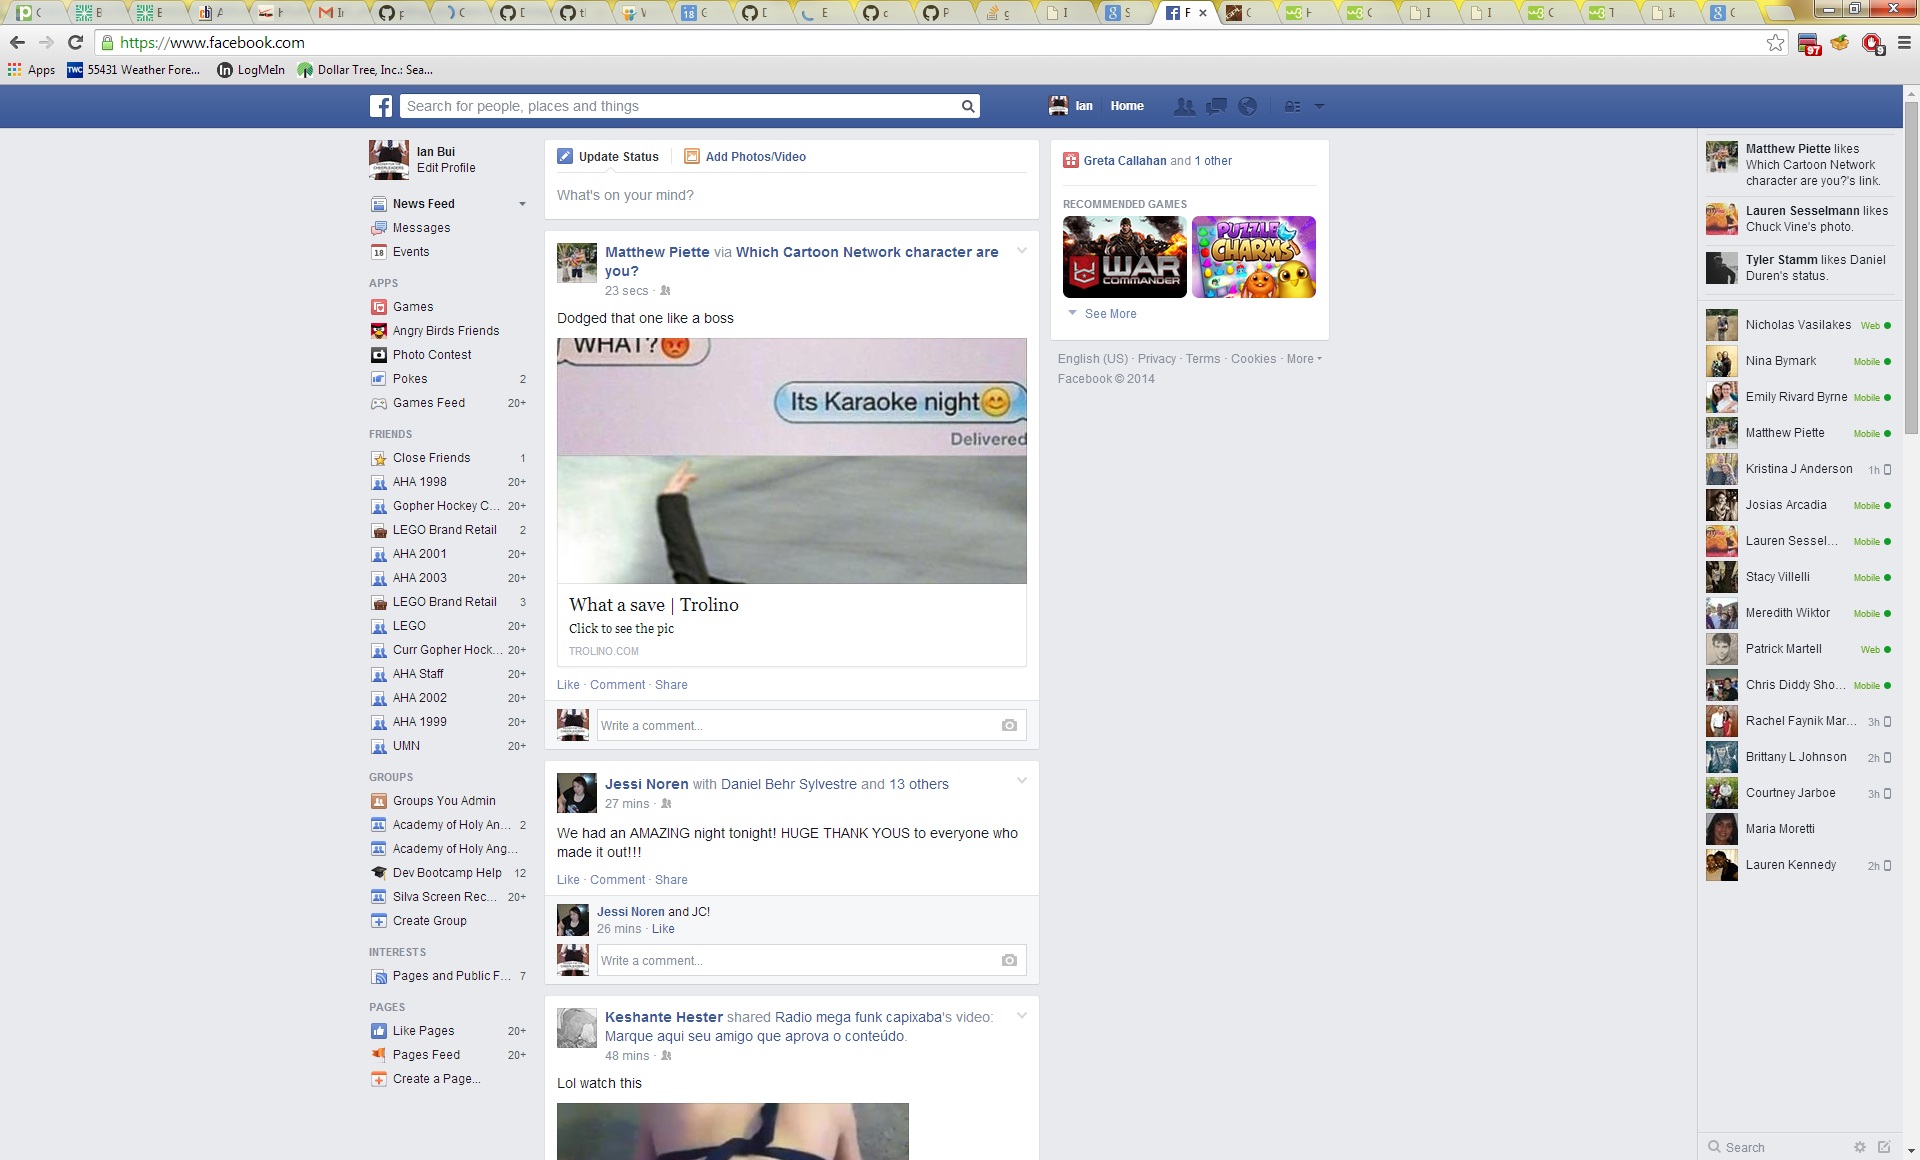Bookmark this page with the star icon
This screenshot has height=1160, width=1920.
click(1775, 43)
